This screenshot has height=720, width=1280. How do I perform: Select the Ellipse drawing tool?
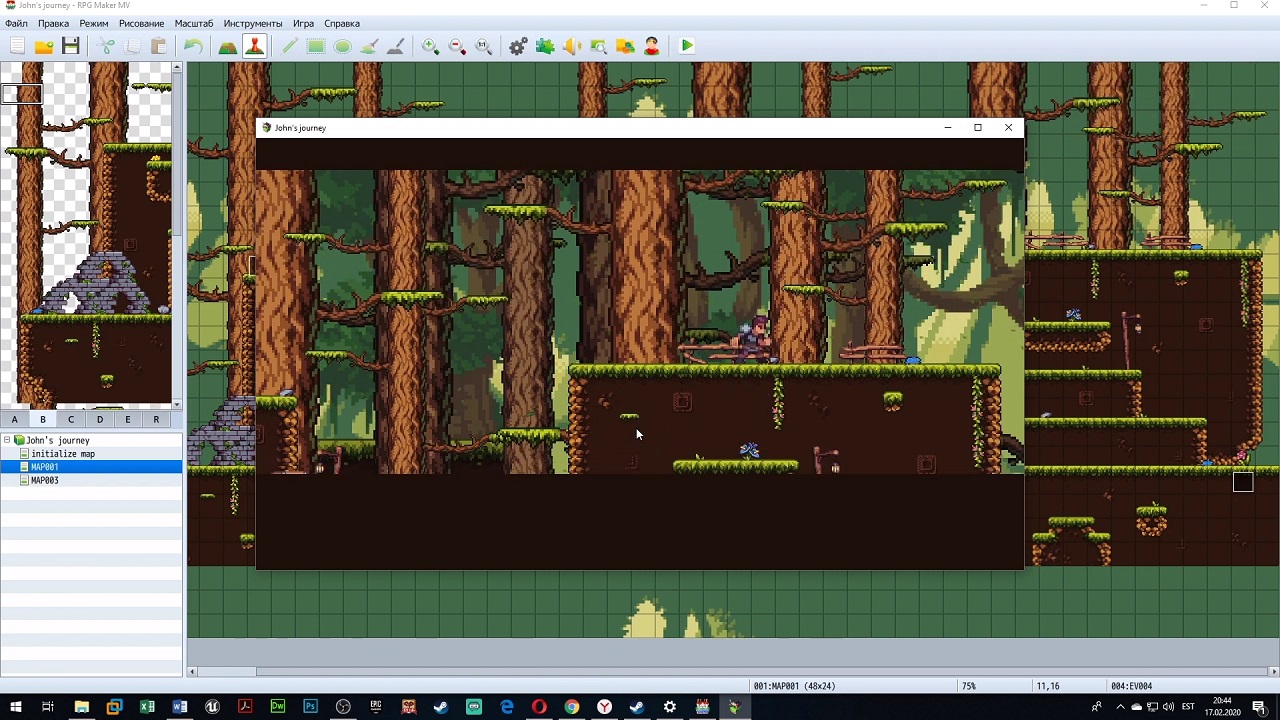[343, 46]
